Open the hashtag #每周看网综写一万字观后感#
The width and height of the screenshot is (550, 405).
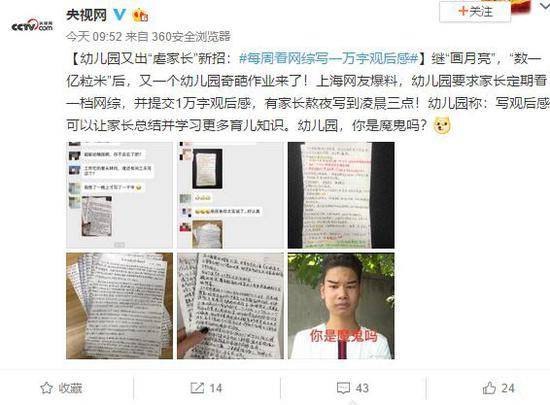pos(329,58)
